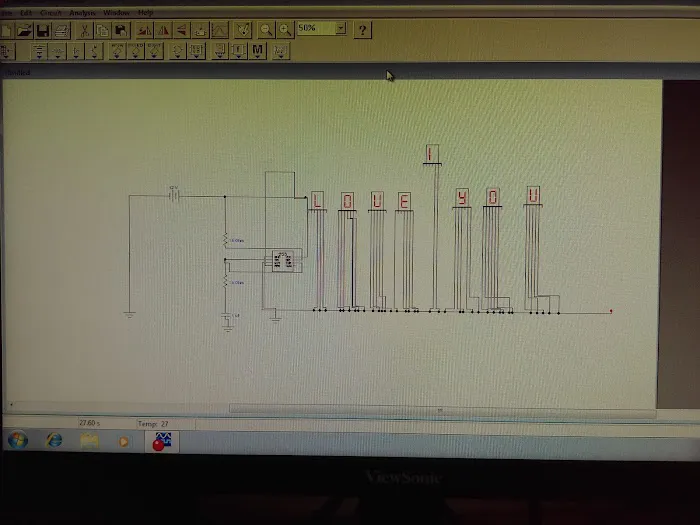The image size is (700, 525).
Task: Display the analysis graphs window
Action: [219, 30]
